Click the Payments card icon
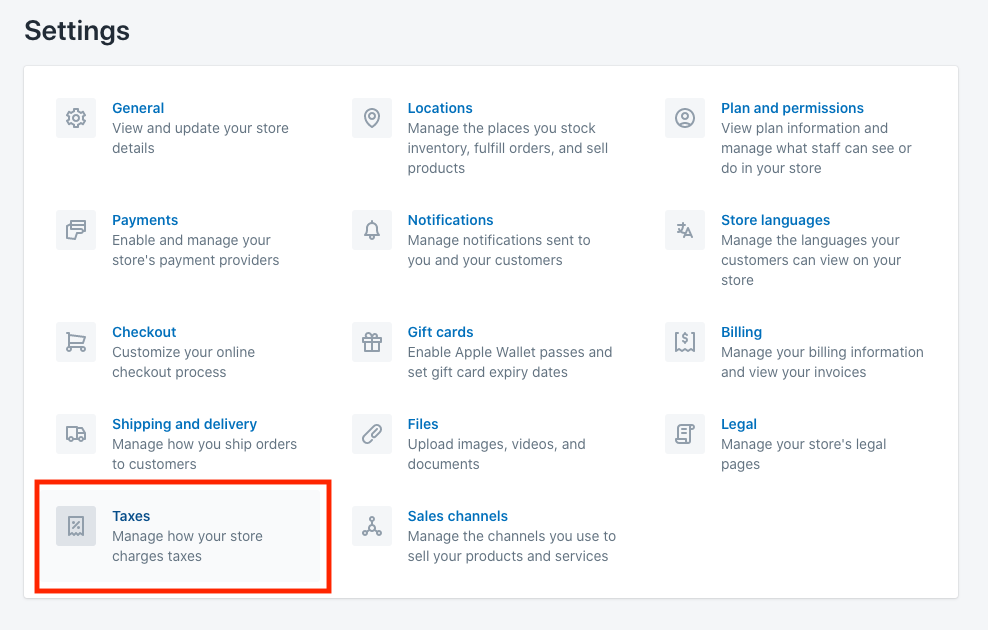 [x=76, y=230]
